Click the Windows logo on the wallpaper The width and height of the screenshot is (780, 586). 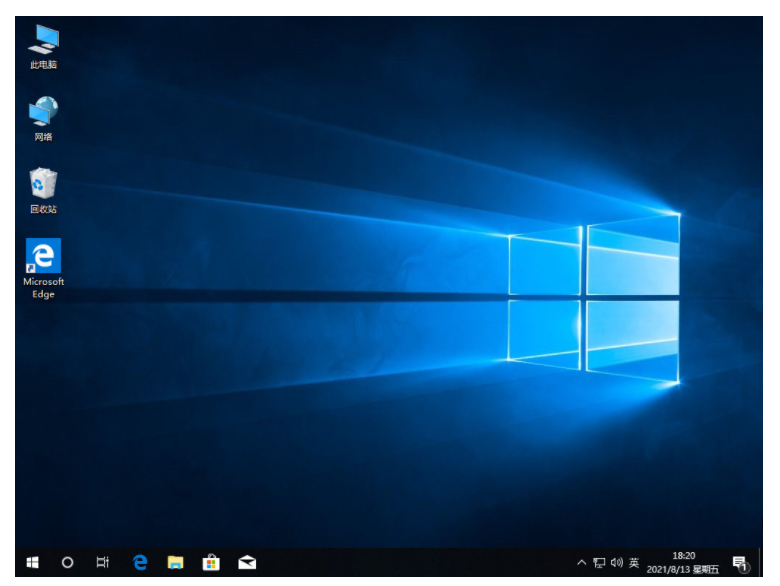[x=594, y=300]
